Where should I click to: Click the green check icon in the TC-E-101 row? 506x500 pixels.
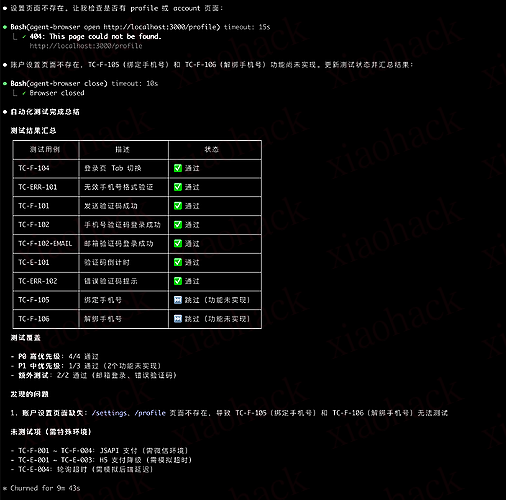tap(178, 262)
